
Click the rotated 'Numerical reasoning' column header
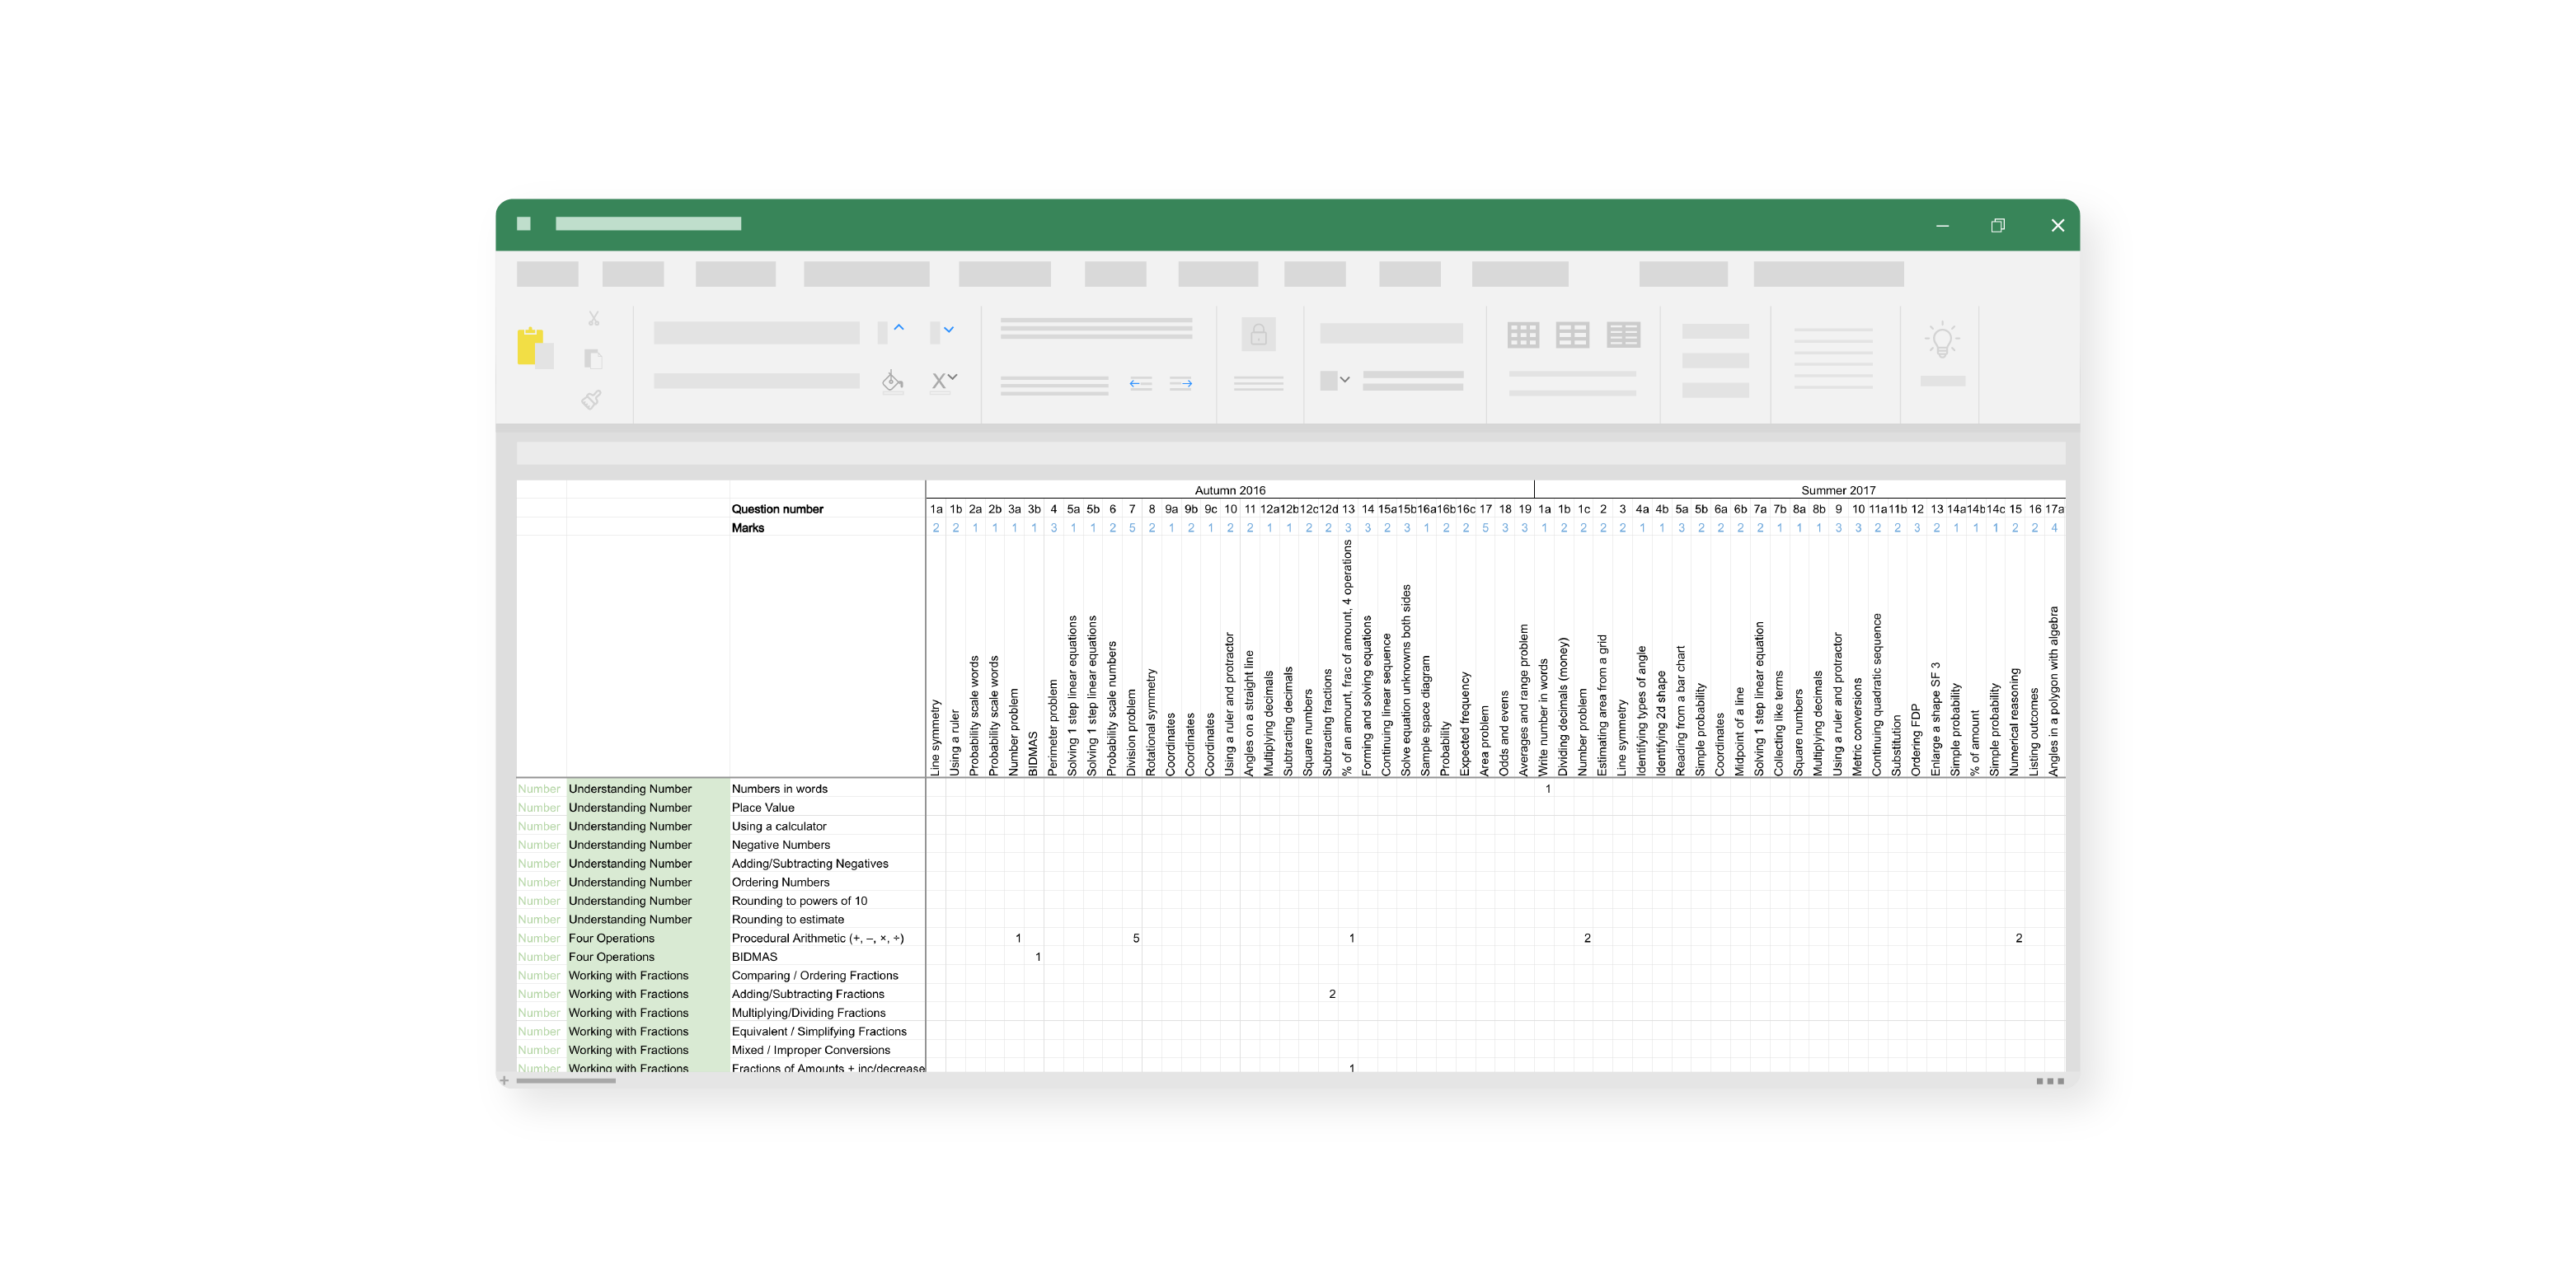pyautogui.click(x=2014, y=722)
